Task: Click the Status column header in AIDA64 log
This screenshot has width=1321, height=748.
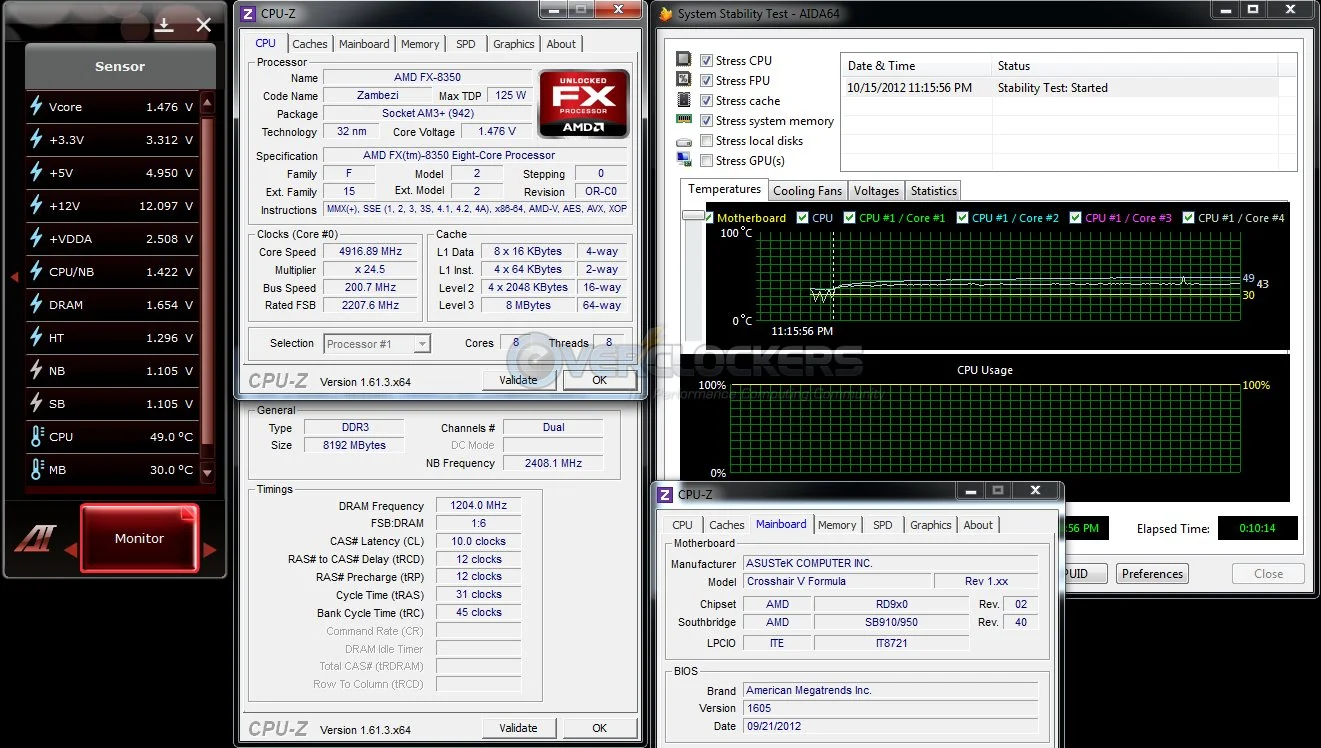Action: point(1135,66)
